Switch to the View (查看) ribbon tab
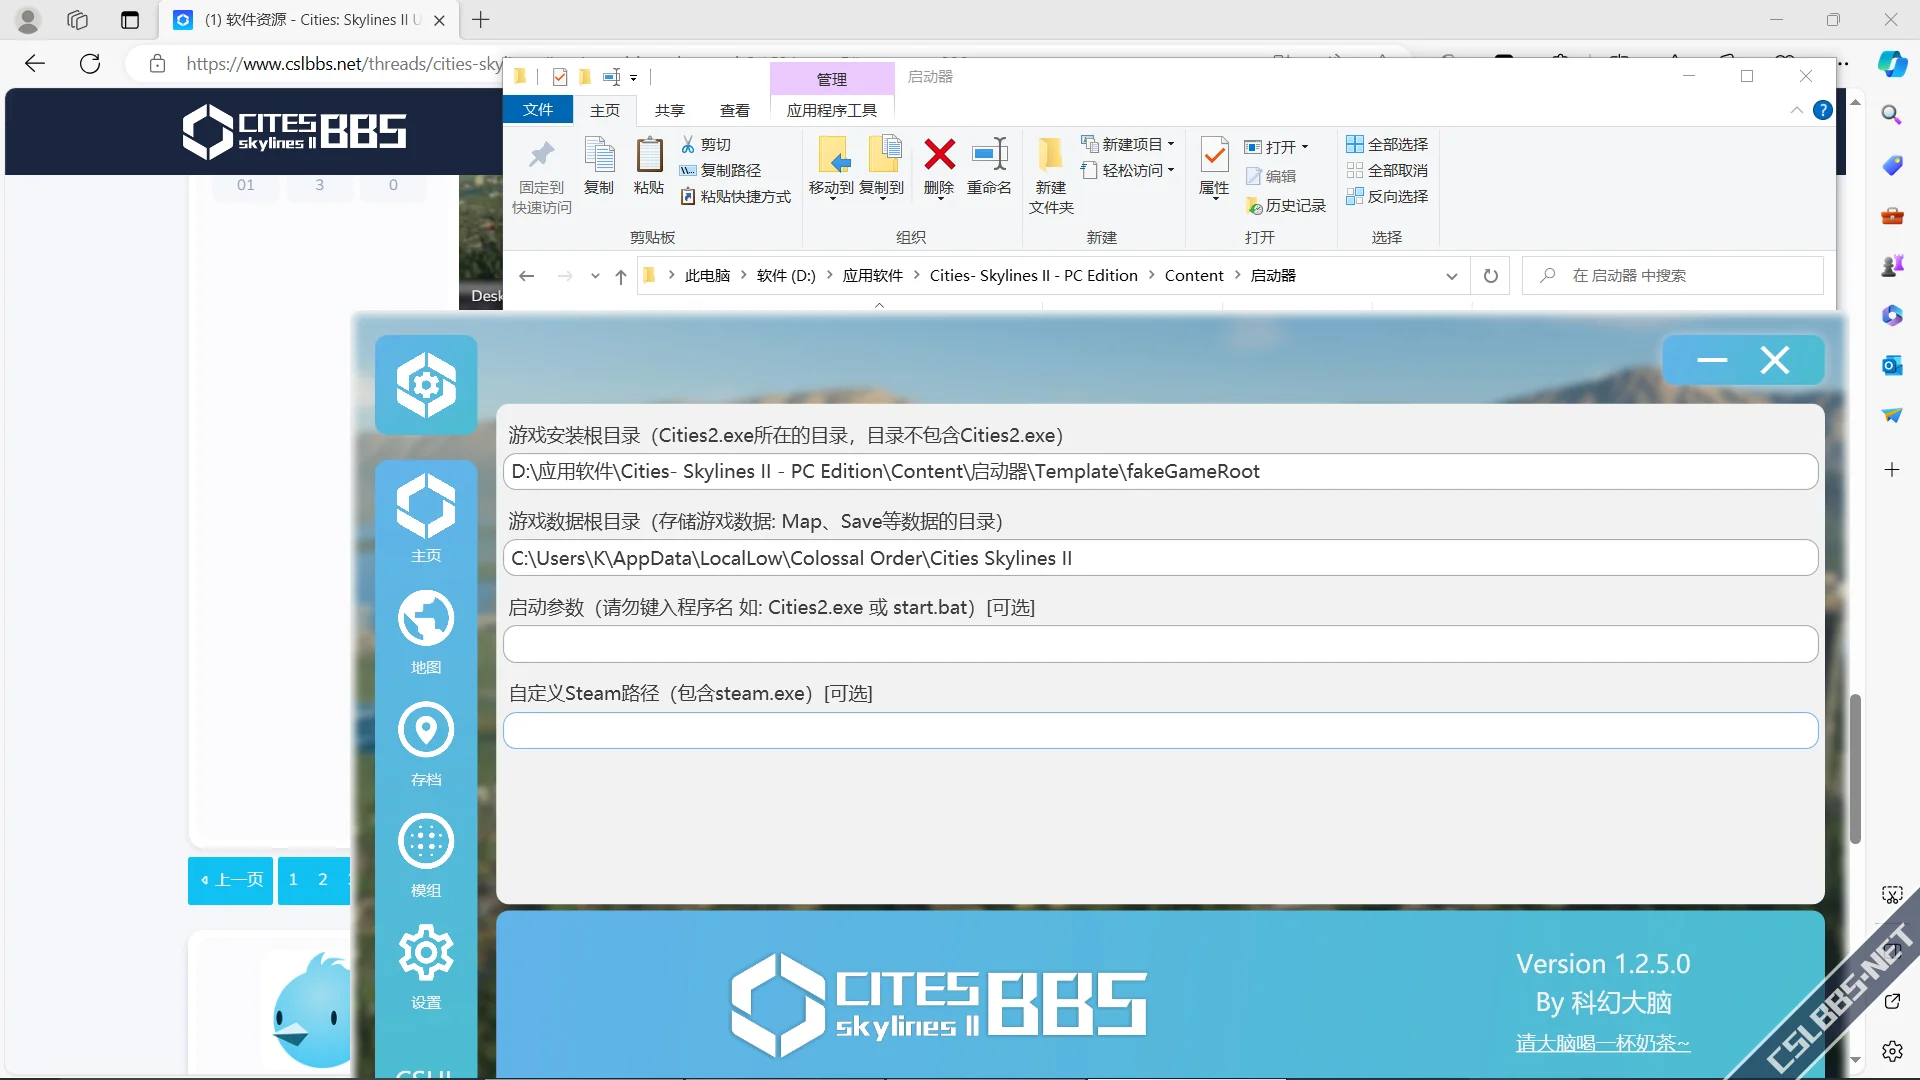Screen dimensions: 1920x1080 735,110
